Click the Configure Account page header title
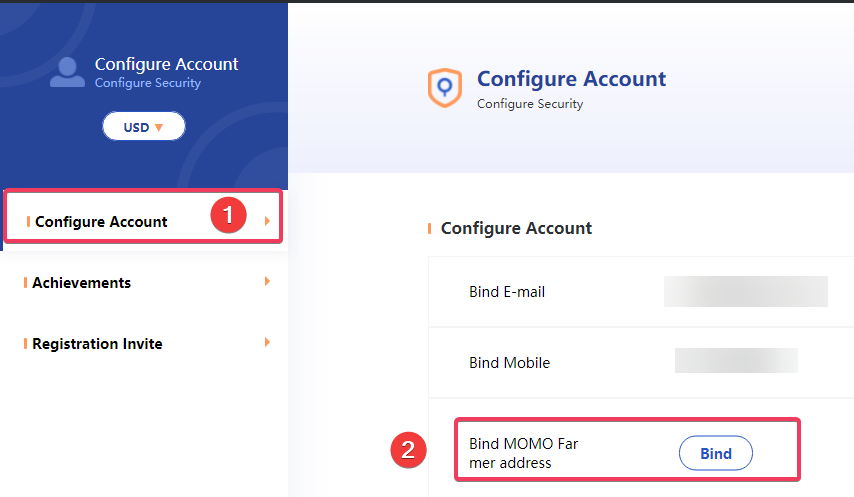The height and width of the screenshot is (497, 854). (x=571, y=79)
